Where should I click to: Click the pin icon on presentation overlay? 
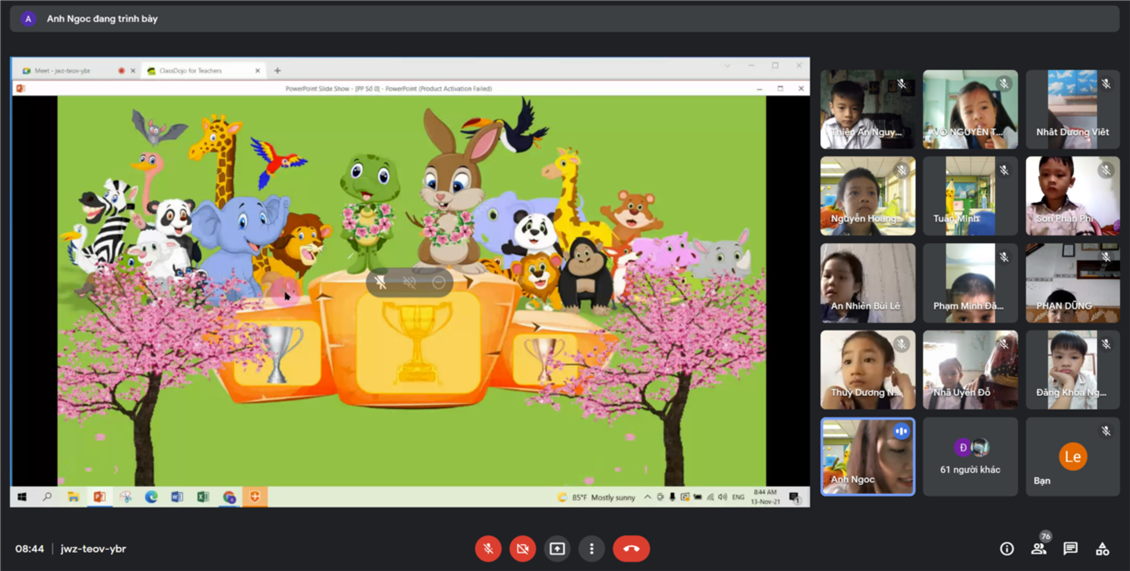[x=381, y=283]
